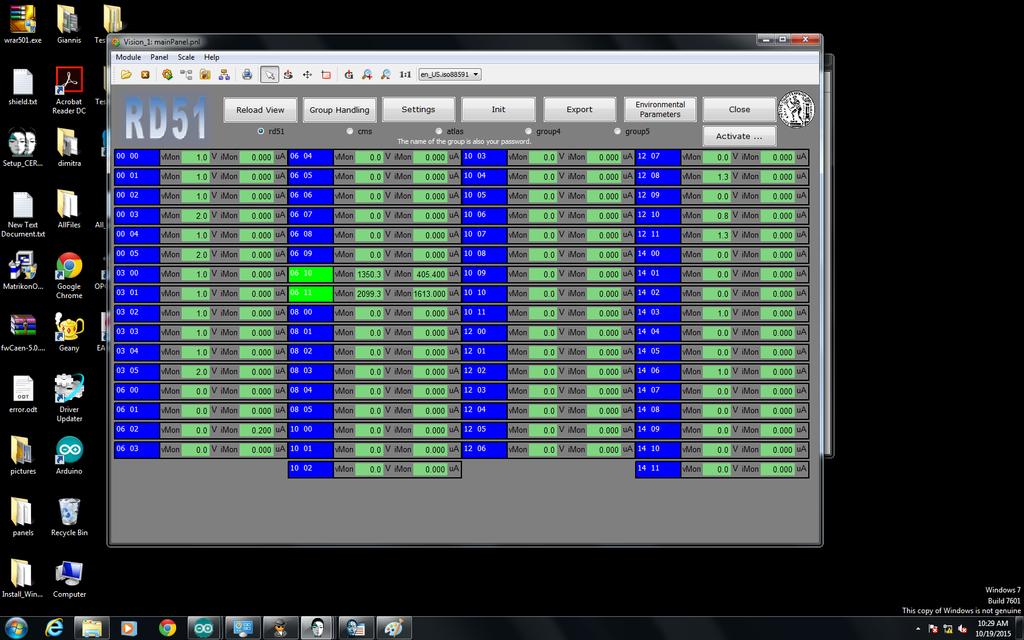
Task: Open the en_US.iso88591 language dropdown
Action: [x=450, y=74]
